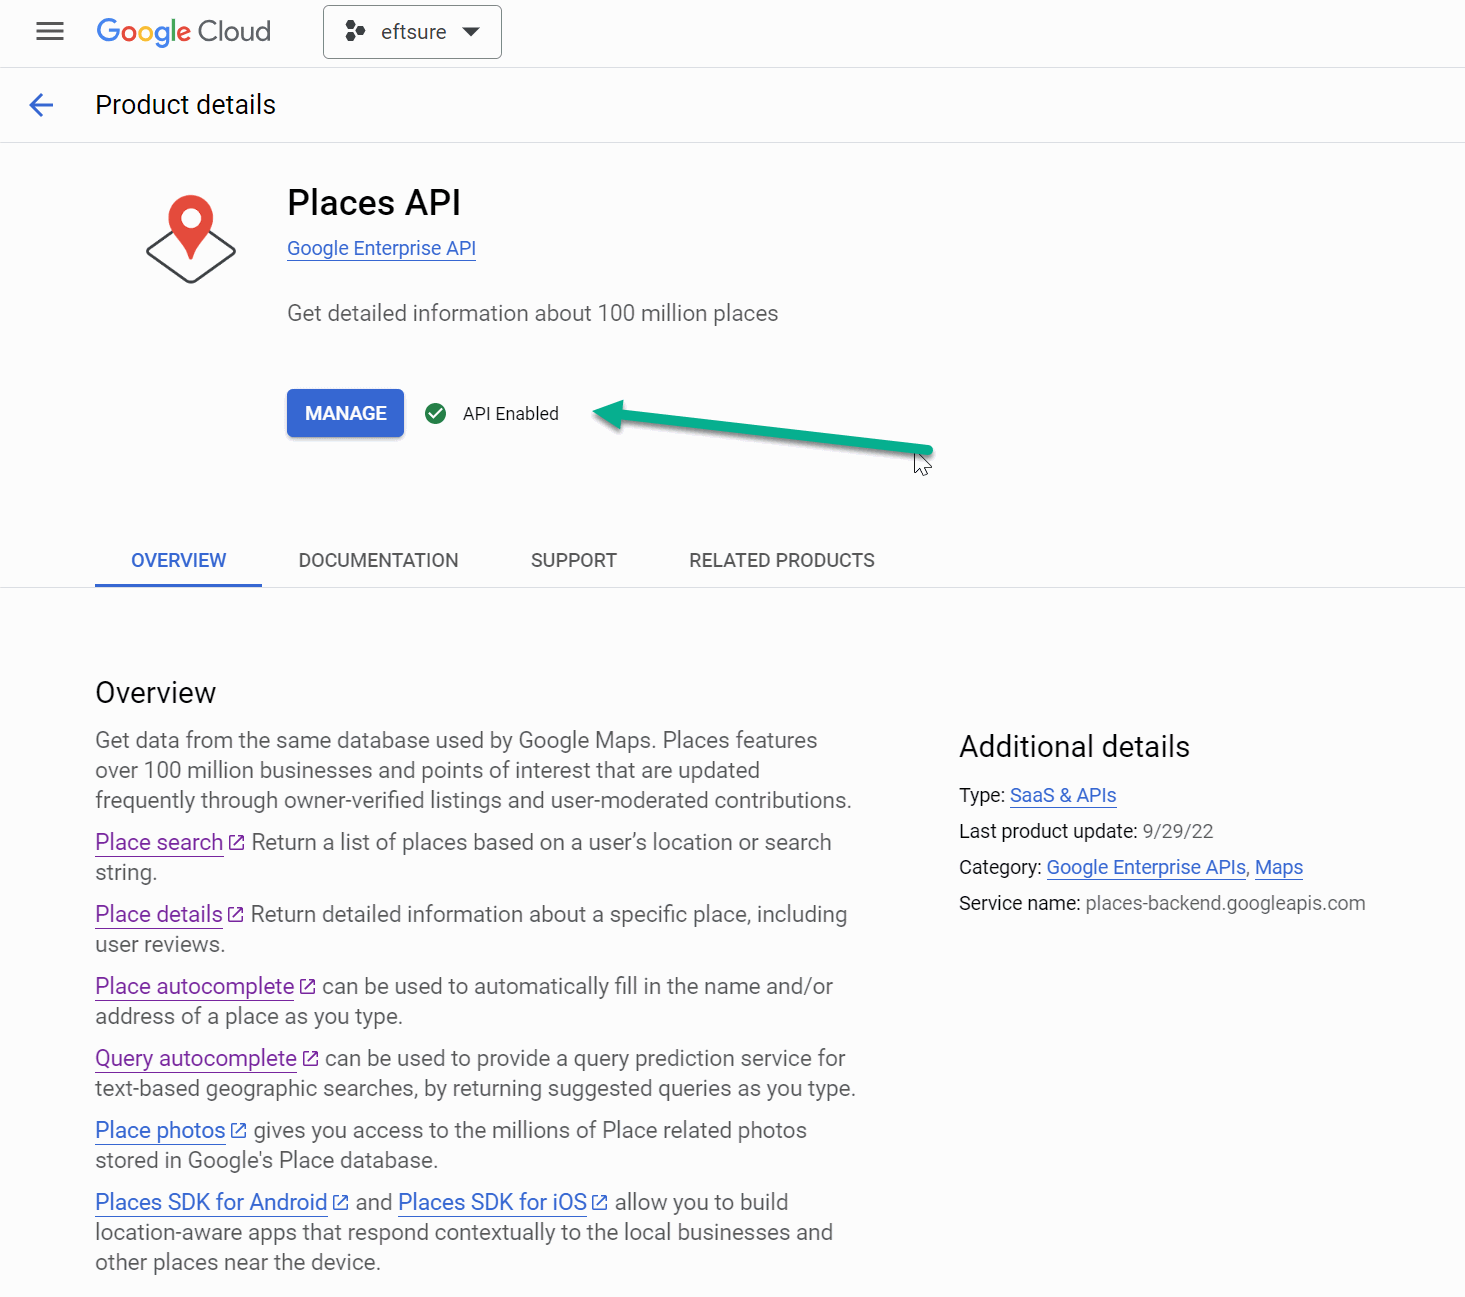Open the Maps category link
The image size is (1465, 1297).
click(1279, 867)
